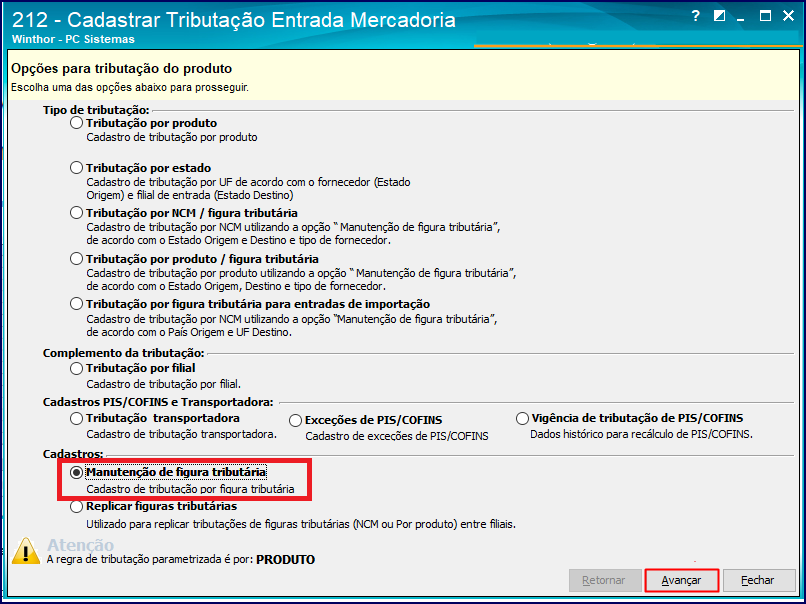This screenshot has height=604, width=806.
Task: Click the yellow warning triangle icon
Action: [25, 551]
